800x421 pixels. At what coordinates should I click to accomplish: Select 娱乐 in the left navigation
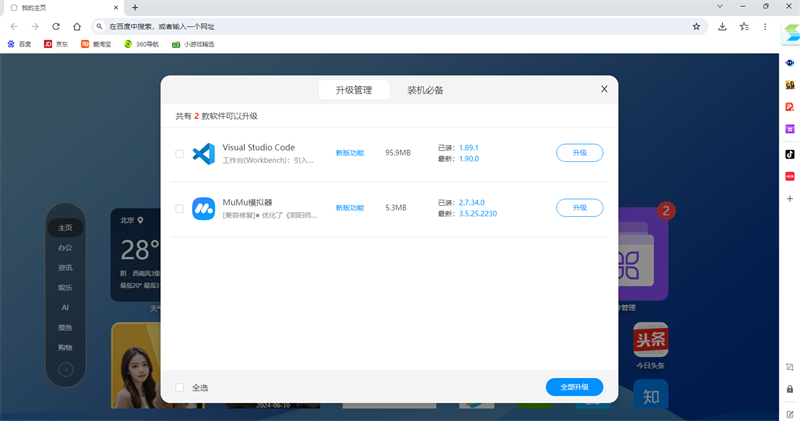[x=65, y=287]
